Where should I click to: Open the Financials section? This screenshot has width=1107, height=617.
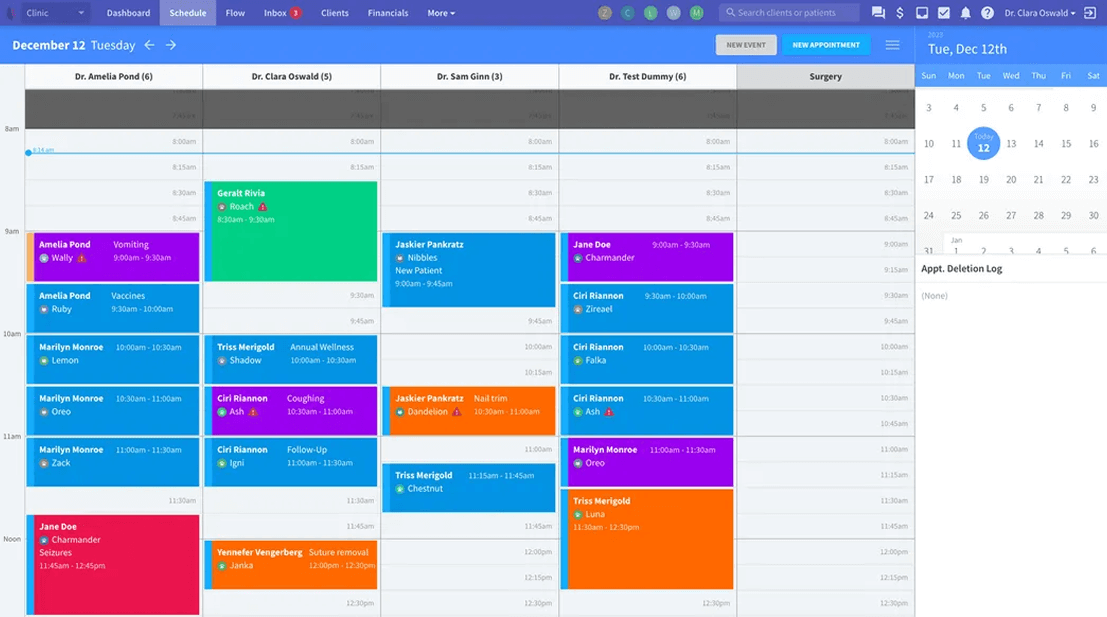click(386, 13)
